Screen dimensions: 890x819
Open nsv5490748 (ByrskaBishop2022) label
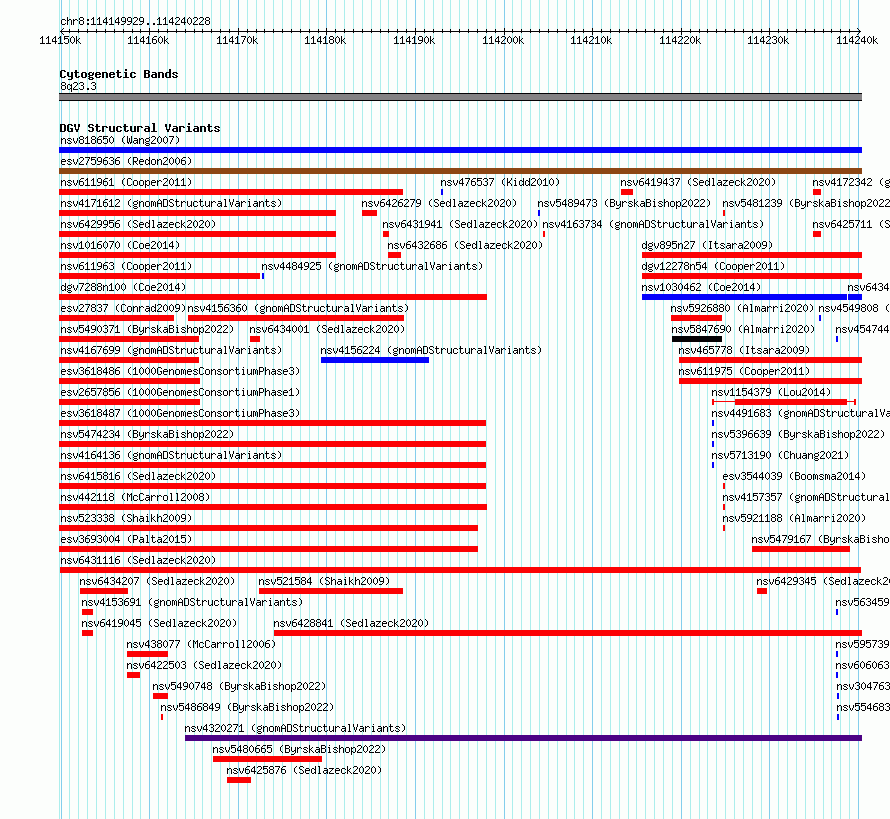point(239,686)
